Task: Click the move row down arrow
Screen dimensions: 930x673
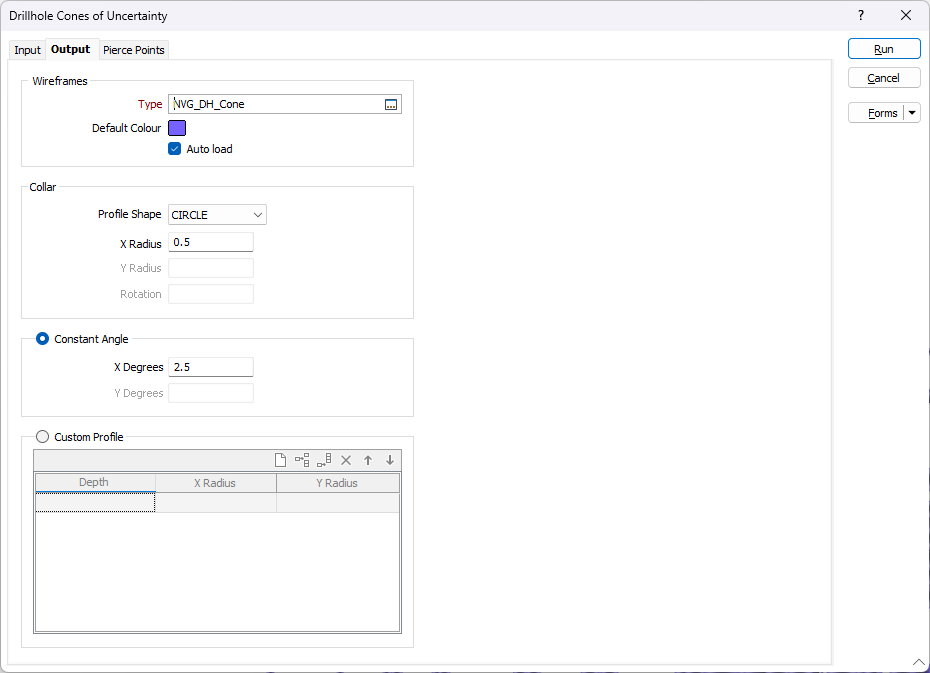Action: (390, 460)
